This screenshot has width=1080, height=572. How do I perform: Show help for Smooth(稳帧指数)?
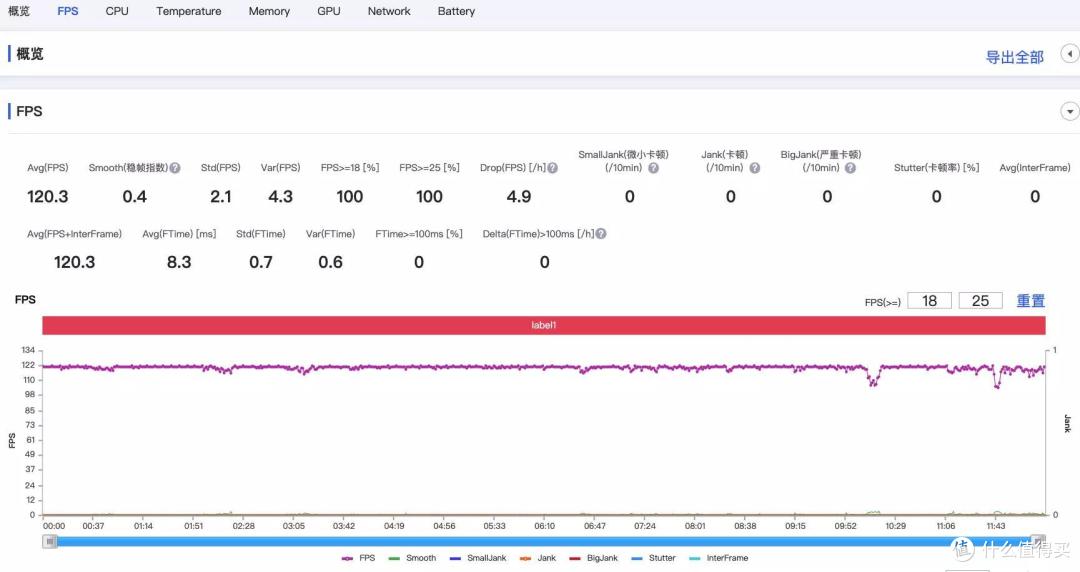point(175,167)
